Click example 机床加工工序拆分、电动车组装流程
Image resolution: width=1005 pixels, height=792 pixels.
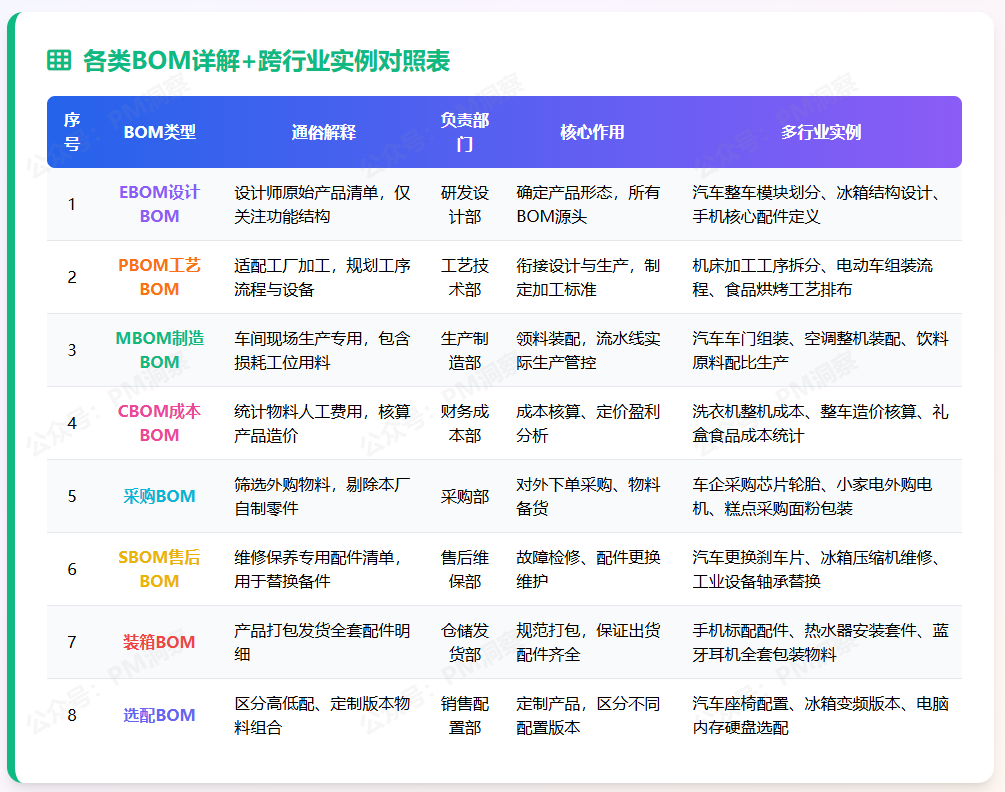tap(812, 277)
